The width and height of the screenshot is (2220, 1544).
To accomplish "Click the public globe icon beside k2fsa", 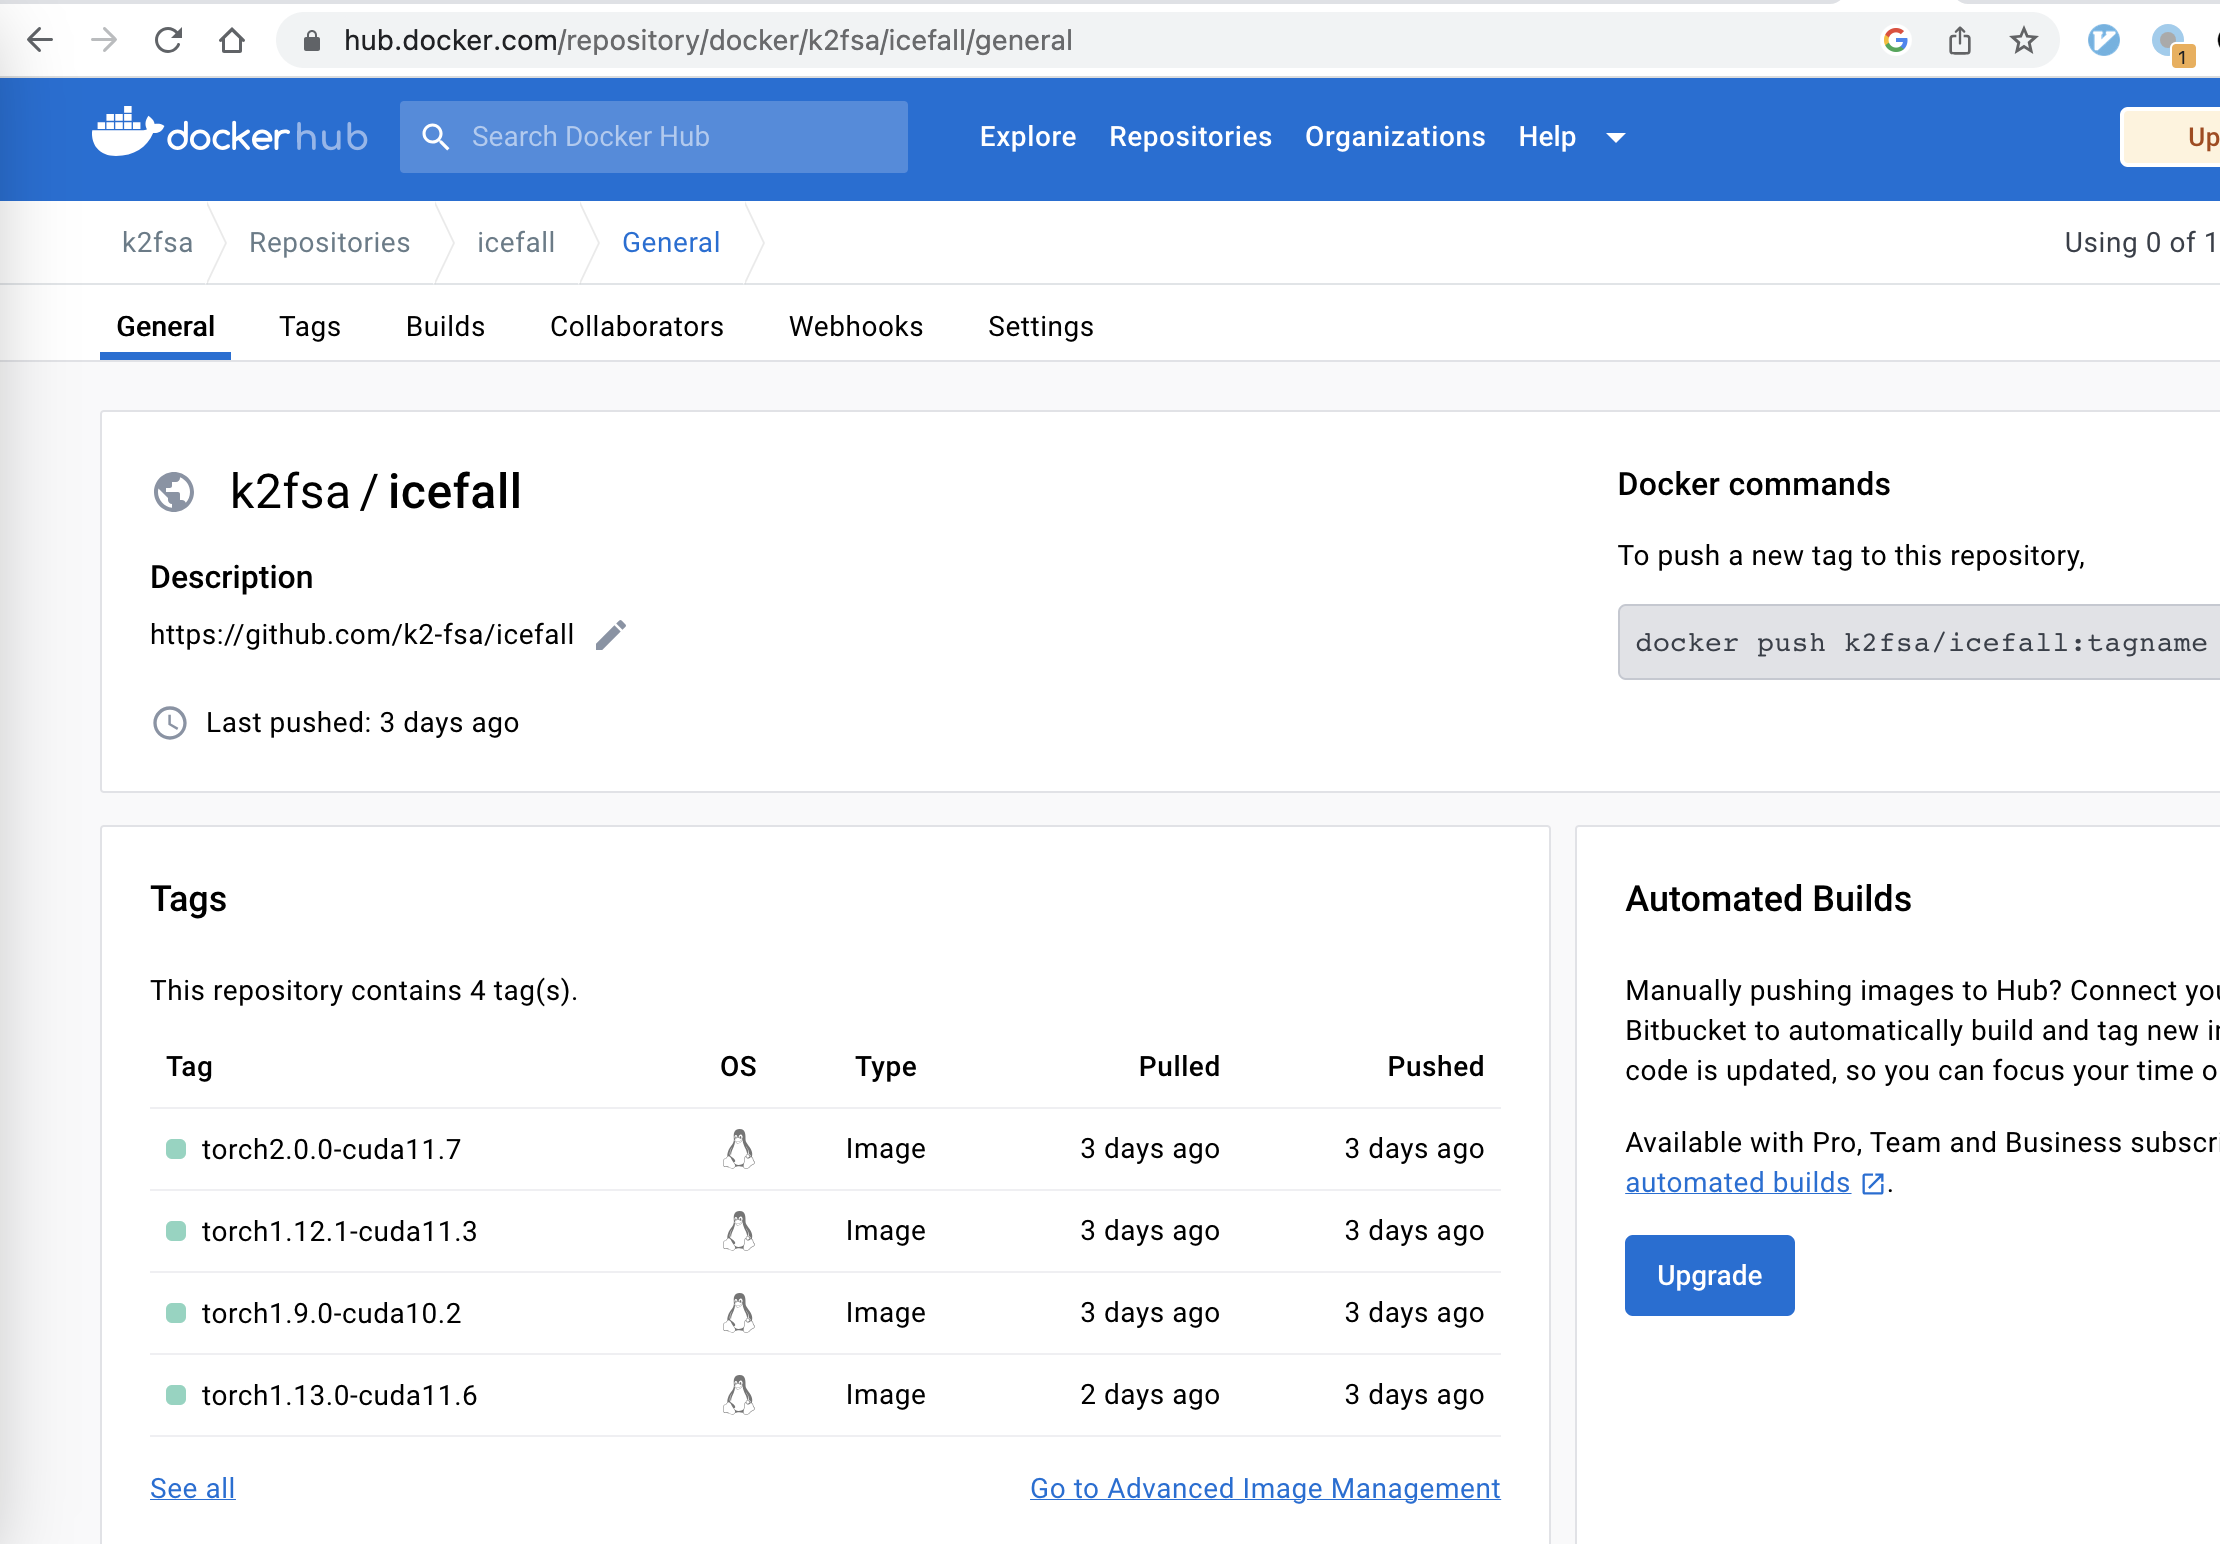I will click(x=174, y=492).
